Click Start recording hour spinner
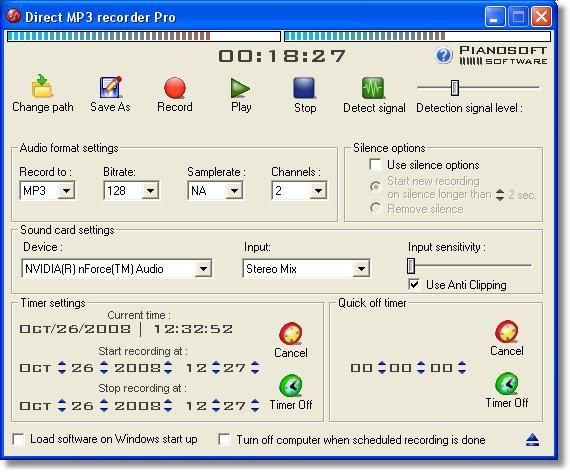This screenshot has height=472, width=570. tap(216, 368)
